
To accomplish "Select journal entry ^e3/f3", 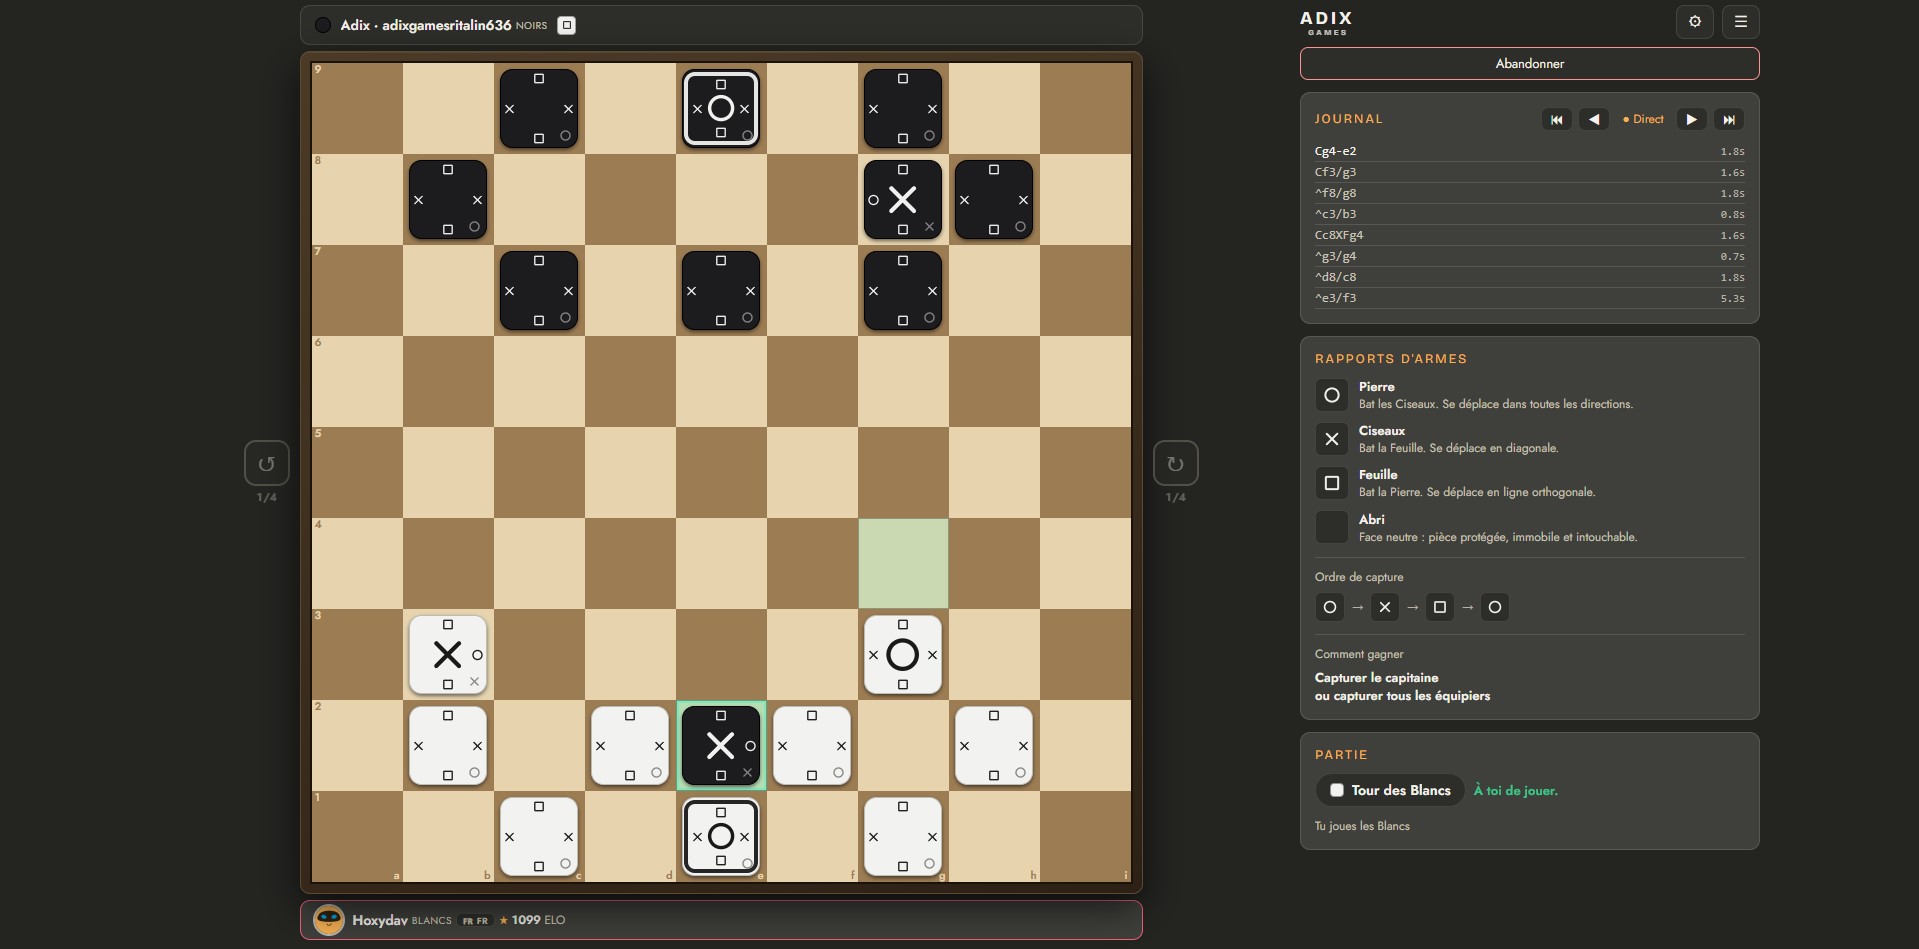I will [x=1529, y=298].
